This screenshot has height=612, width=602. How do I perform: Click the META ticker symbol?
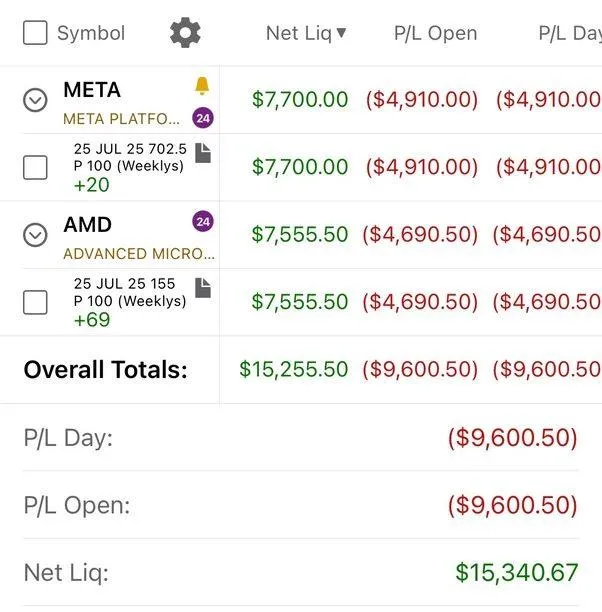[92, 90]
